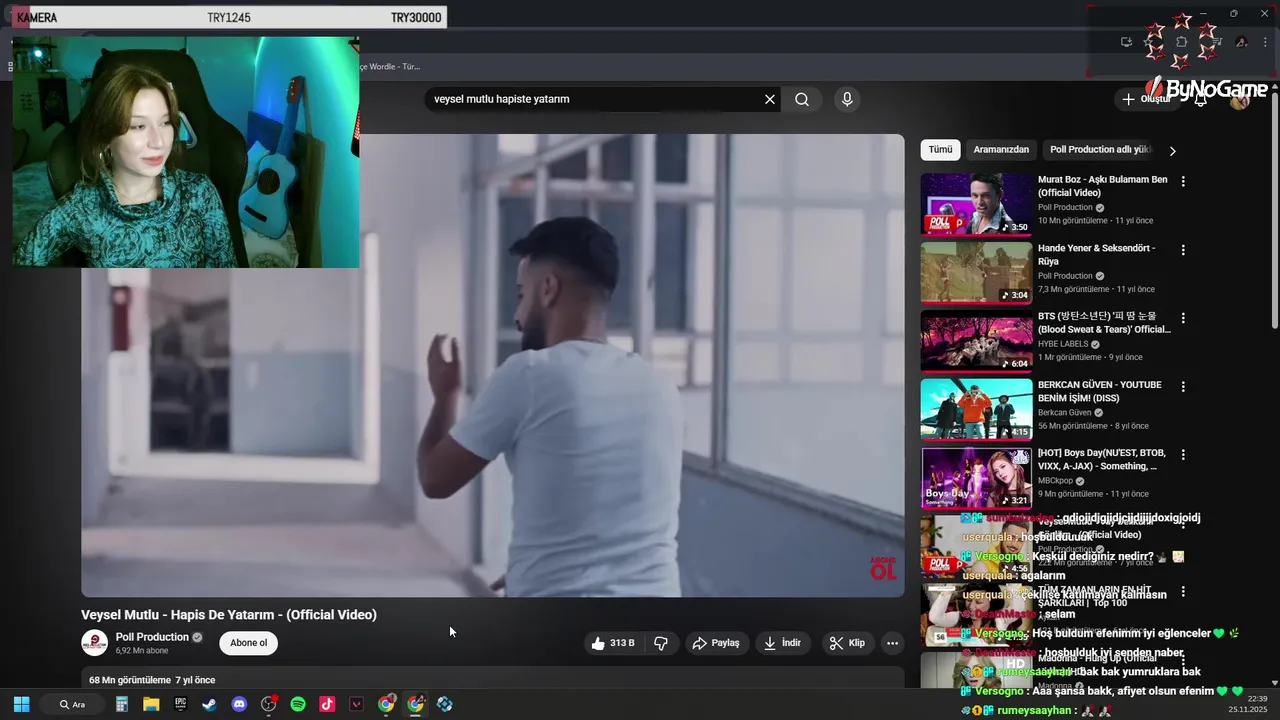Open options menu for Boys Day video
Viewport: 1280px width, 720px height.
coord(1183,454)
